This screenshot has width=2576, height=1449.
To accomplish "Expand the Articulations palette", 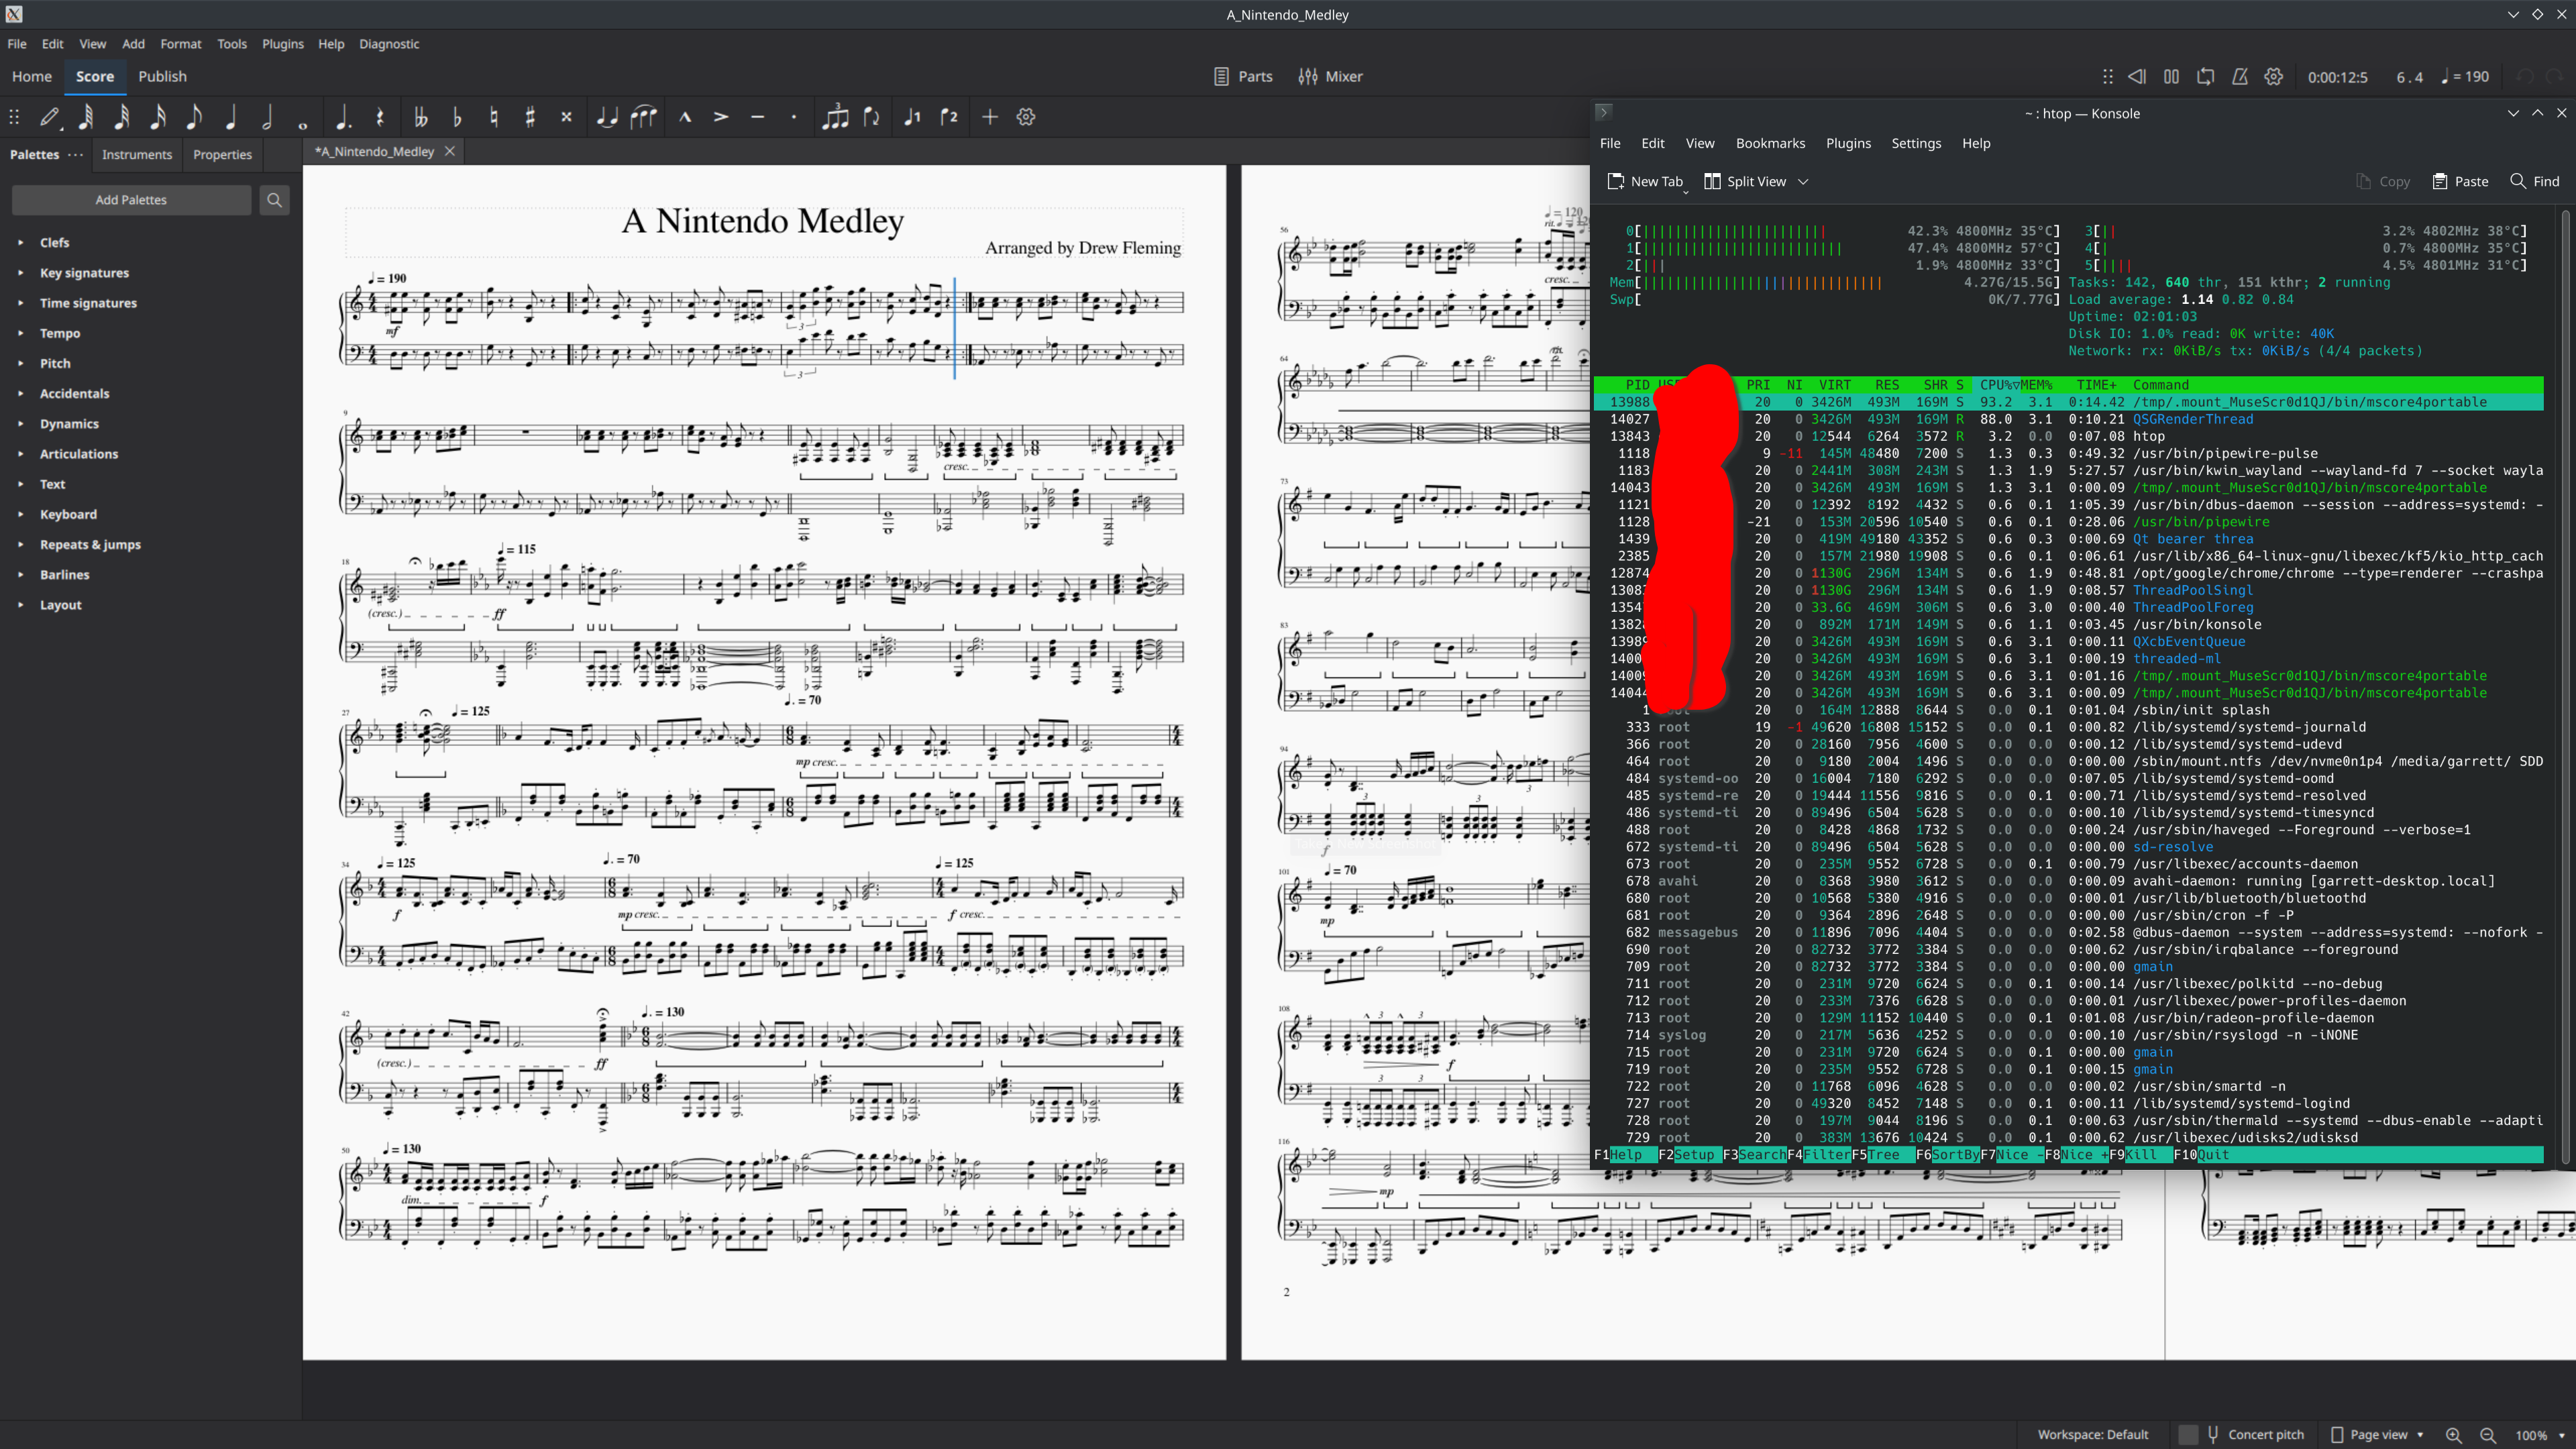I will (x=78, y=454).
